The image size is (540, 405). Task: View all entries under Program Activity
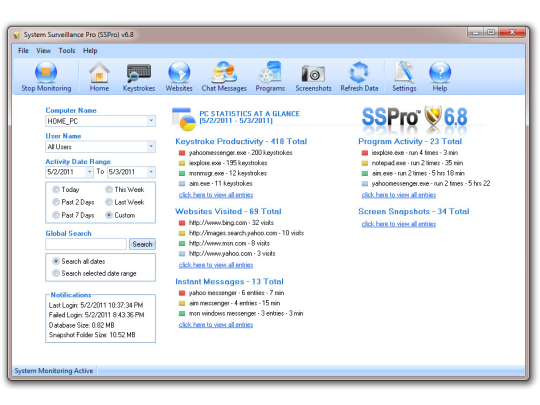[399, 195]
